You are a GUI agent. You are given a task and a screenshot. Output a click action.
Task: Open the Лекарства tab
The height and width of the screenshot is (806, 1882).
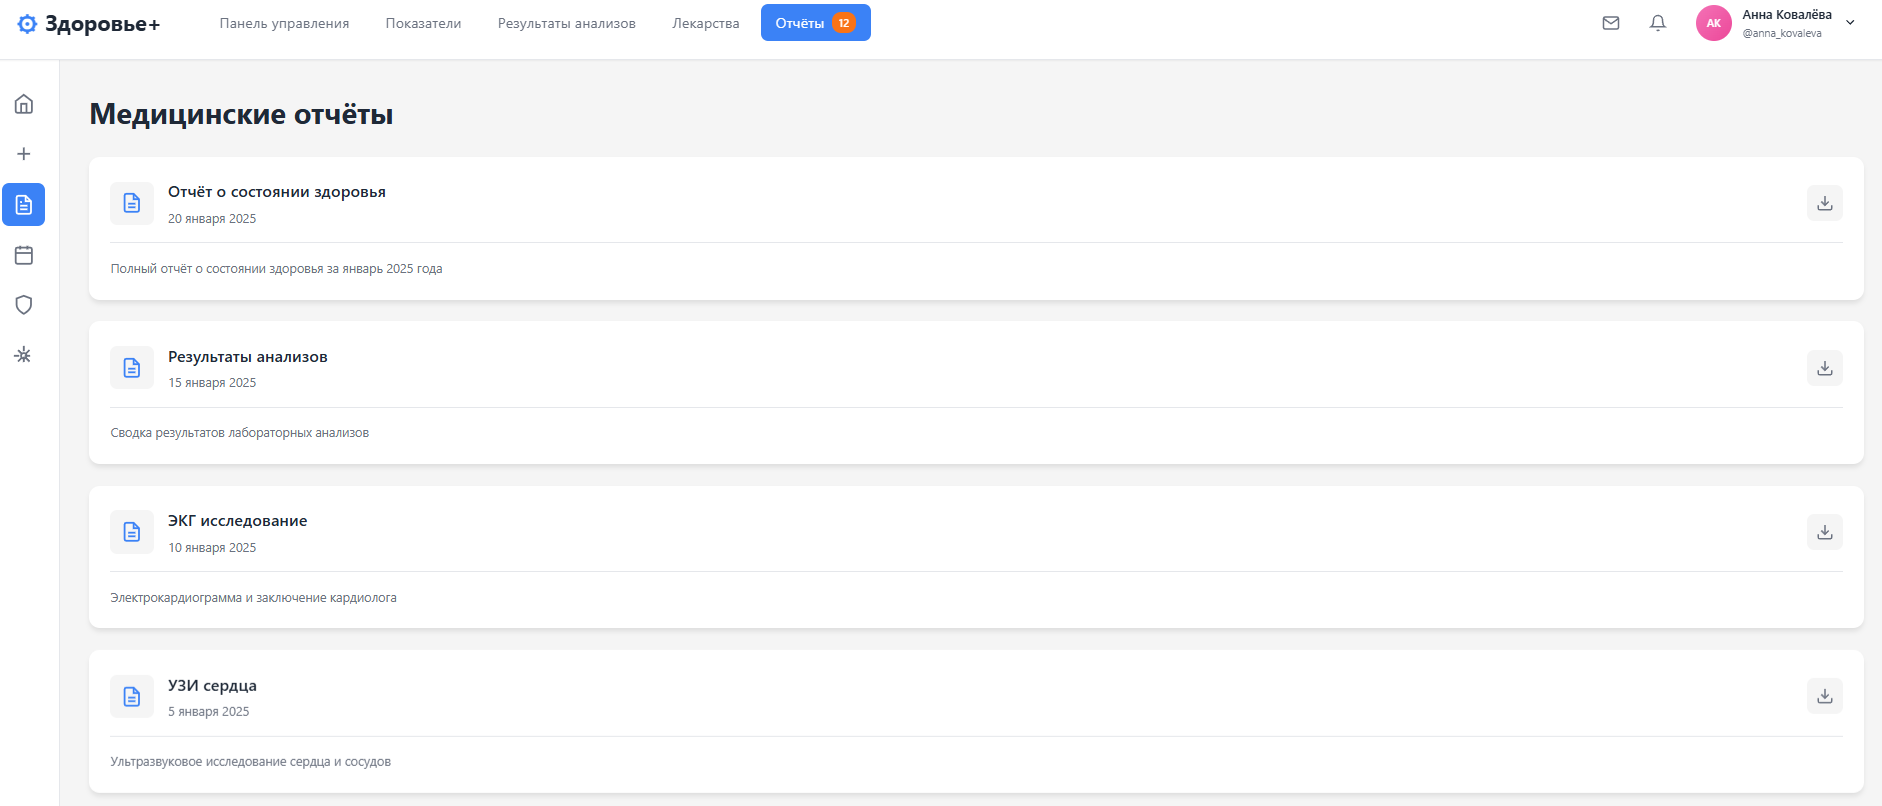pos(706,23)
